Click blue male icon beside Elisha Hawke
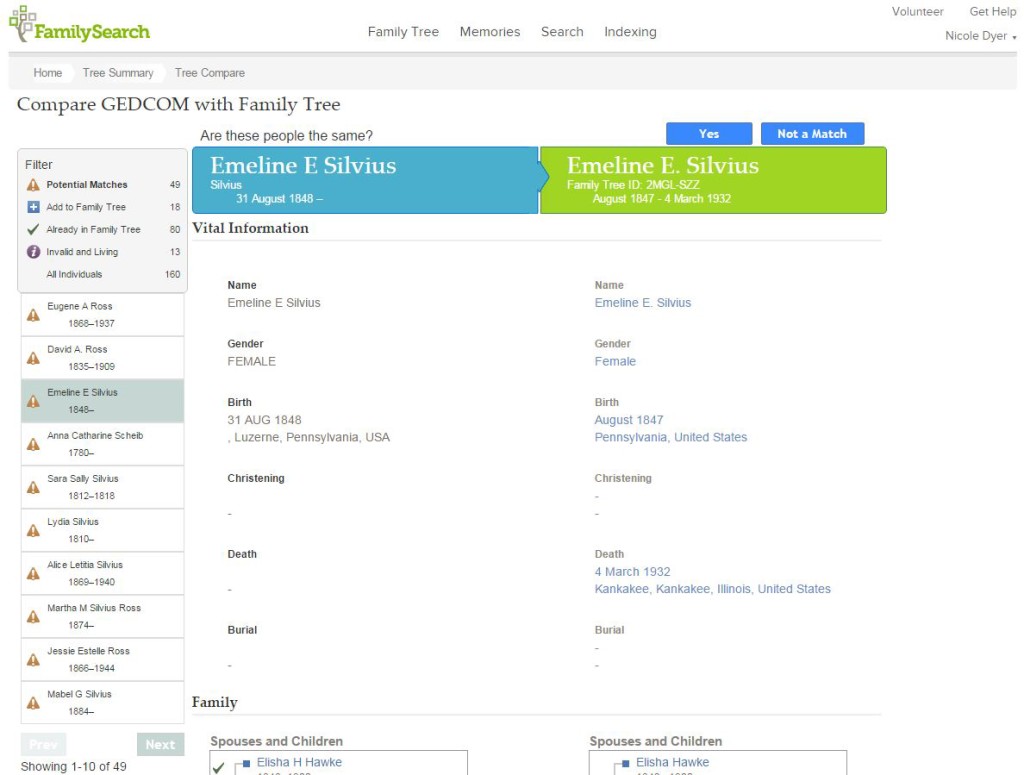Viewport: 1024px width, 775px height. 626,763
